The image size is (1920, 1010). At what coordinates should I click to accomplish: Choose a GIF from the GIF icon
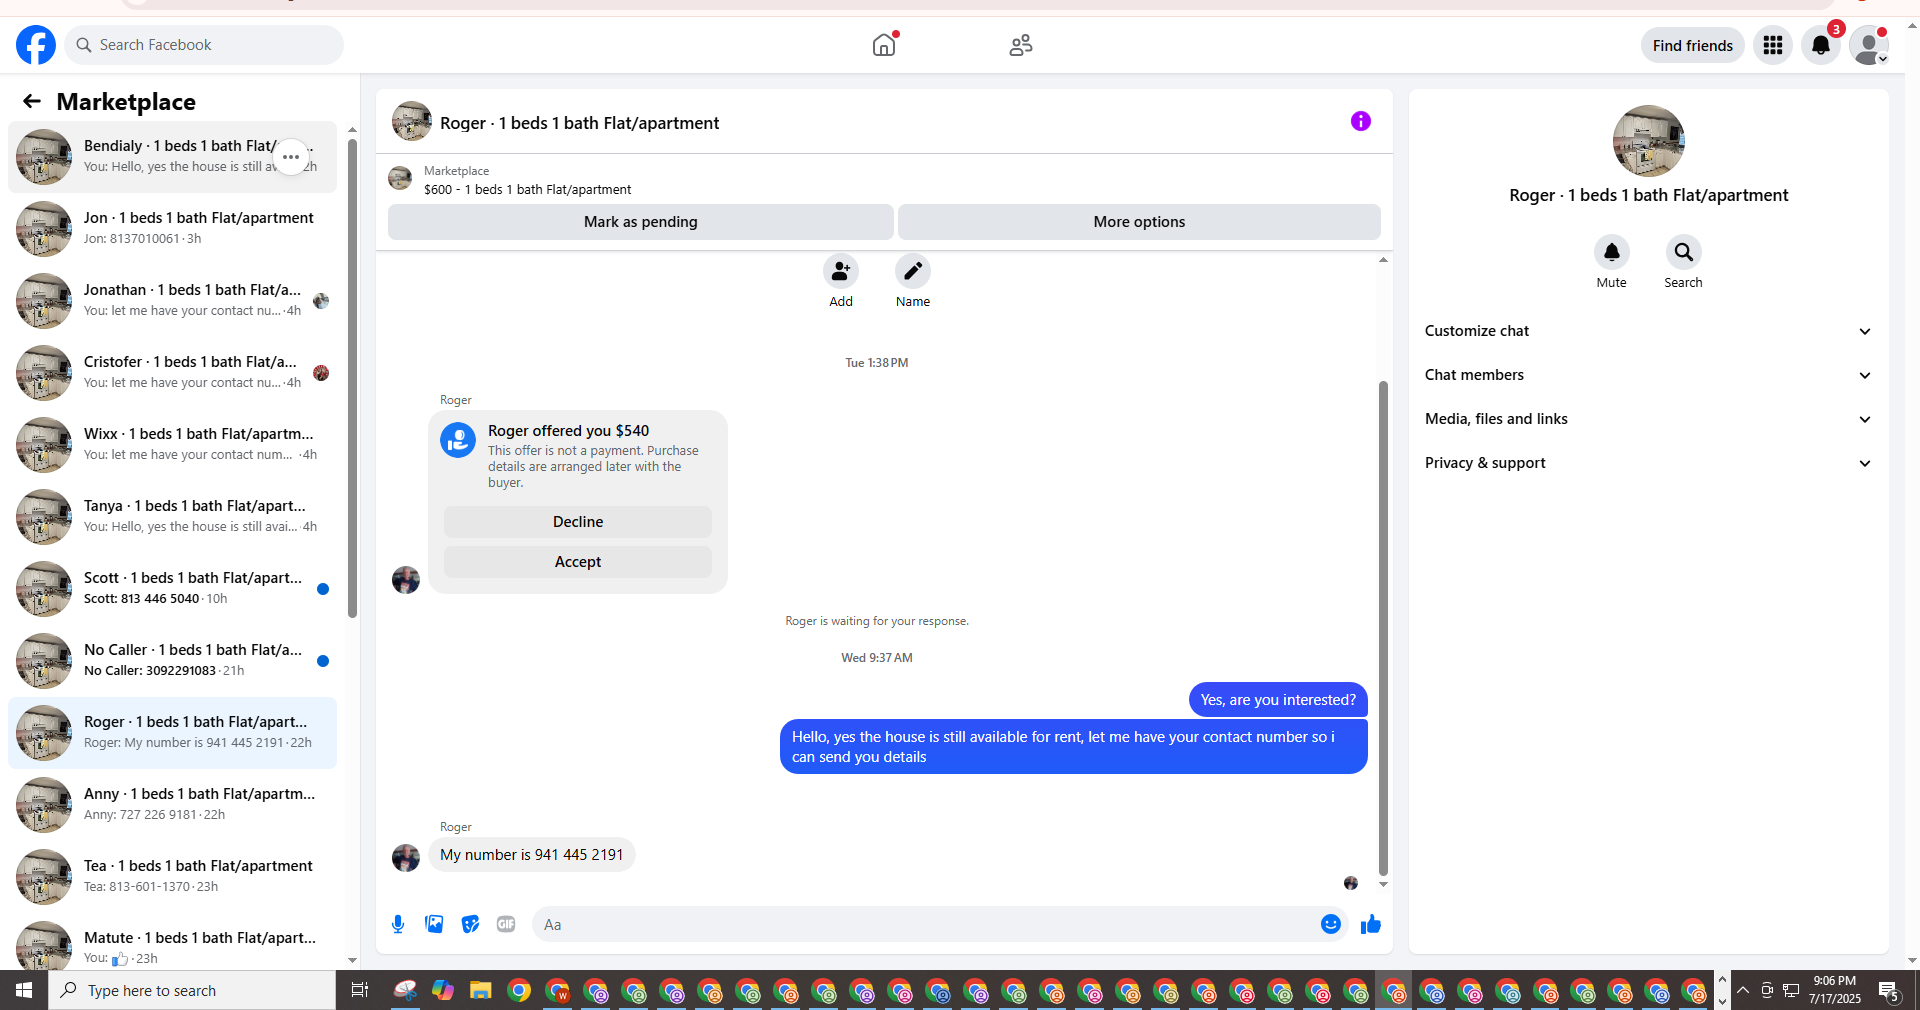pyautogui.click(x=506, y=924)
